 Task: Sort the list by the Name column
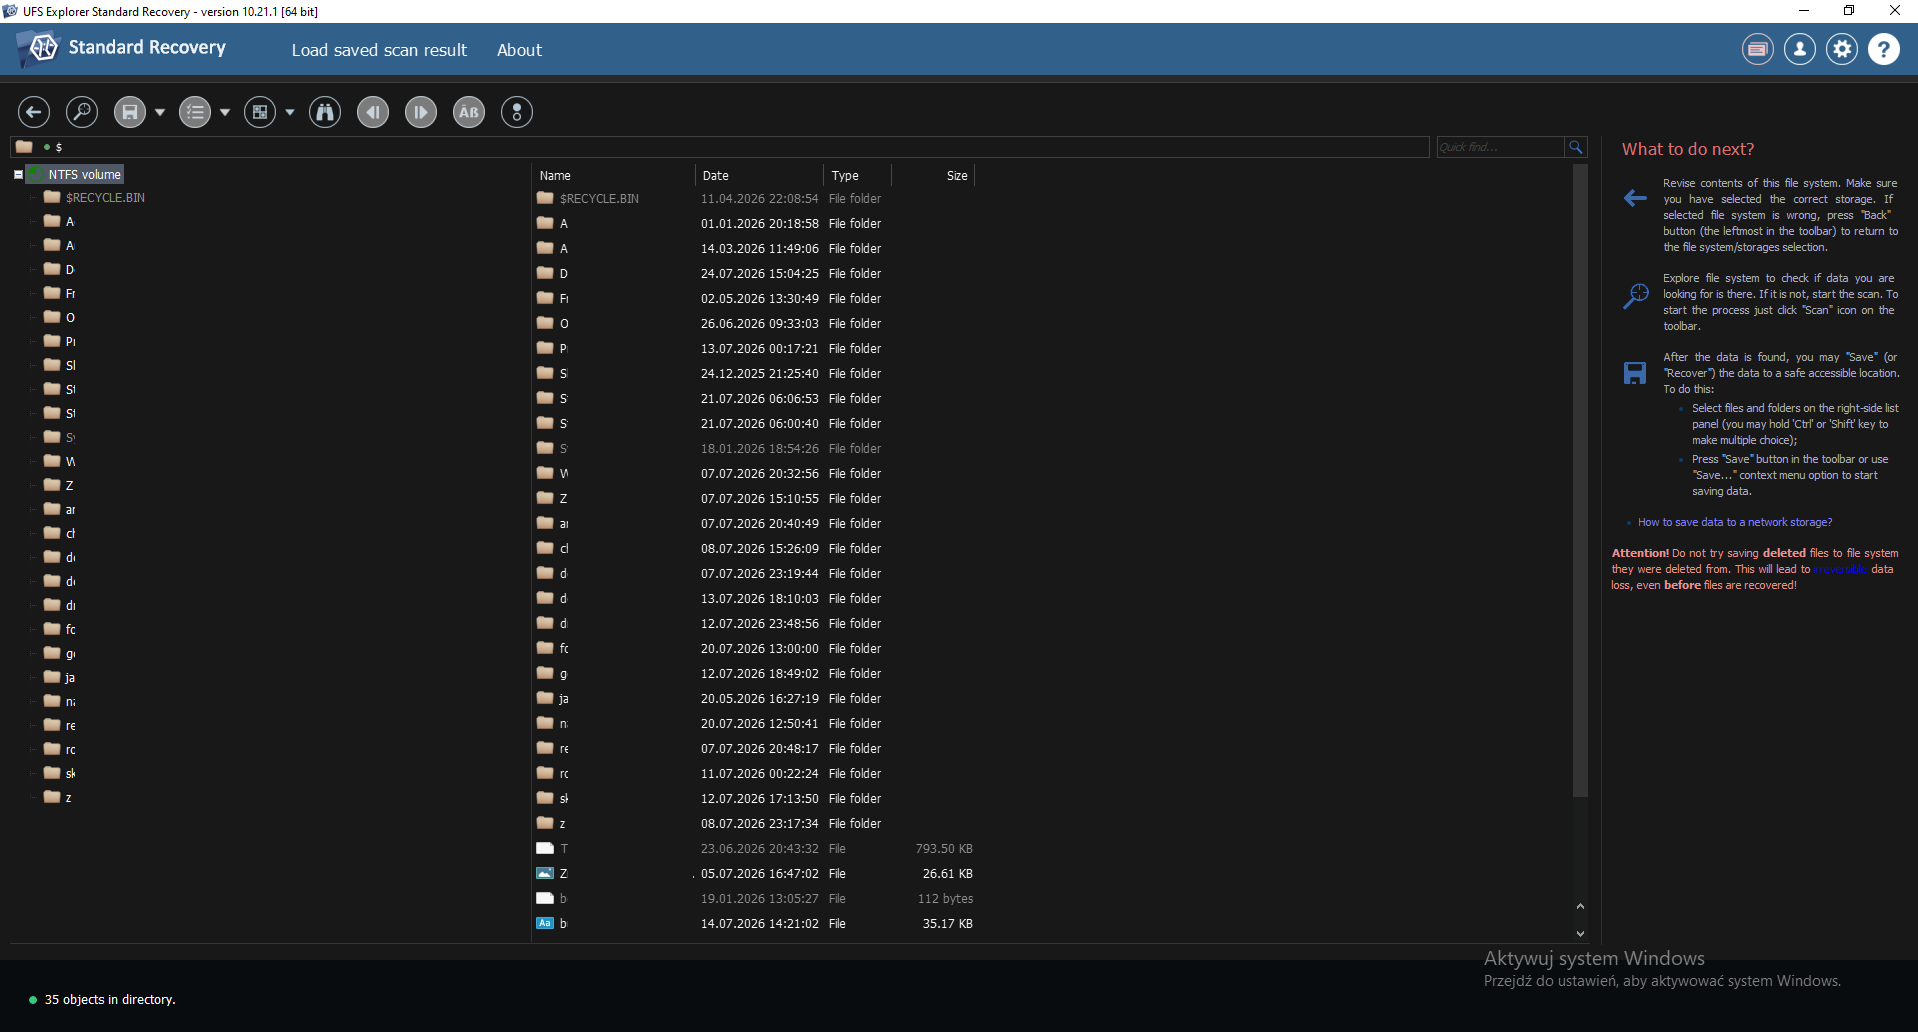[x=614, y=176]
